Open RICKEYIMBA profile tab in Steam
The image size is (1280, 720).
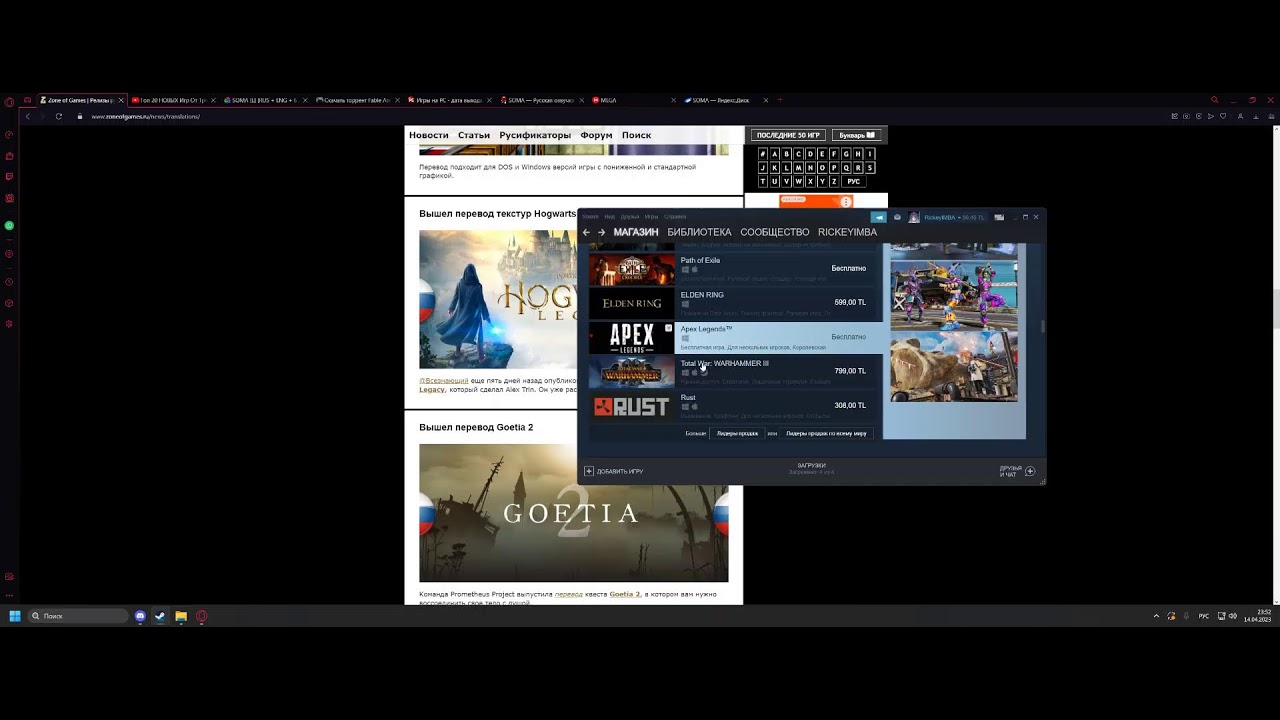pos(847,232)
